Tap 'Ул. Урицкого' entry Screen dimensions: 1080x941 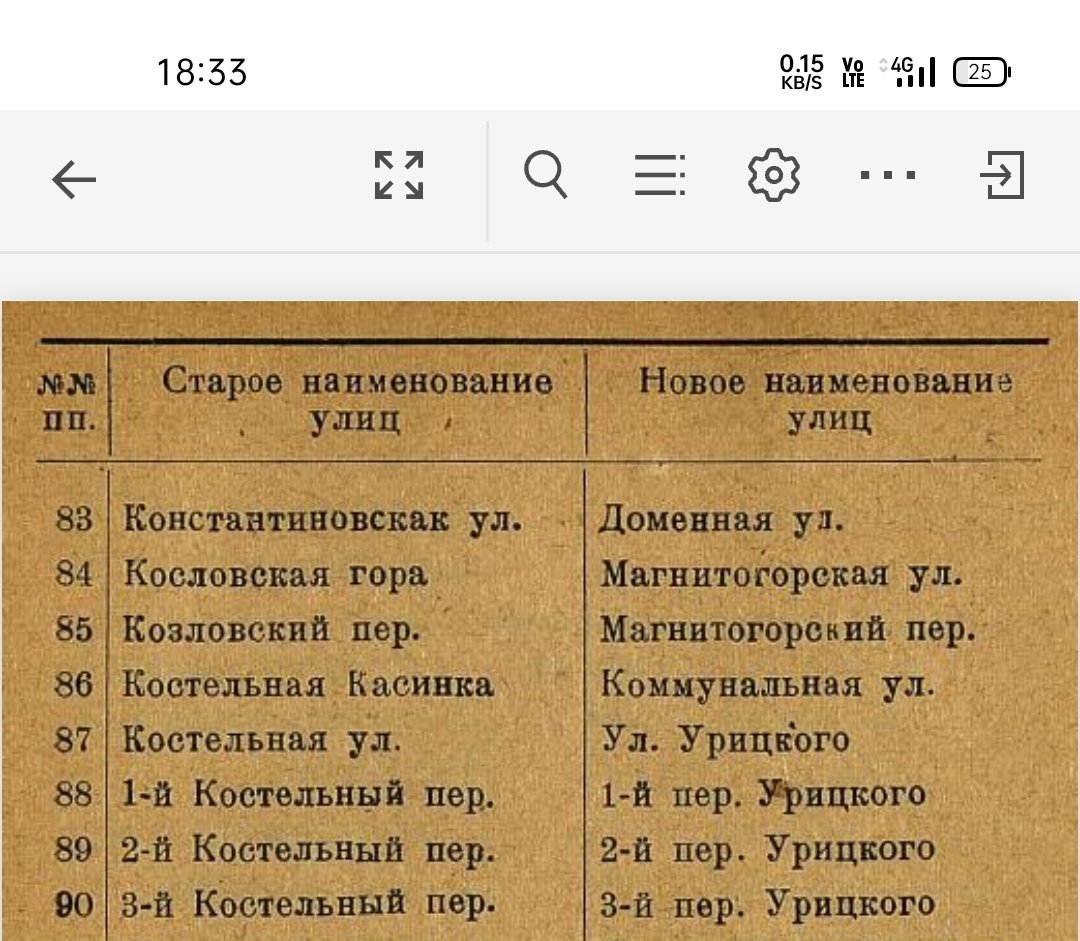click(x=725, y=739)
